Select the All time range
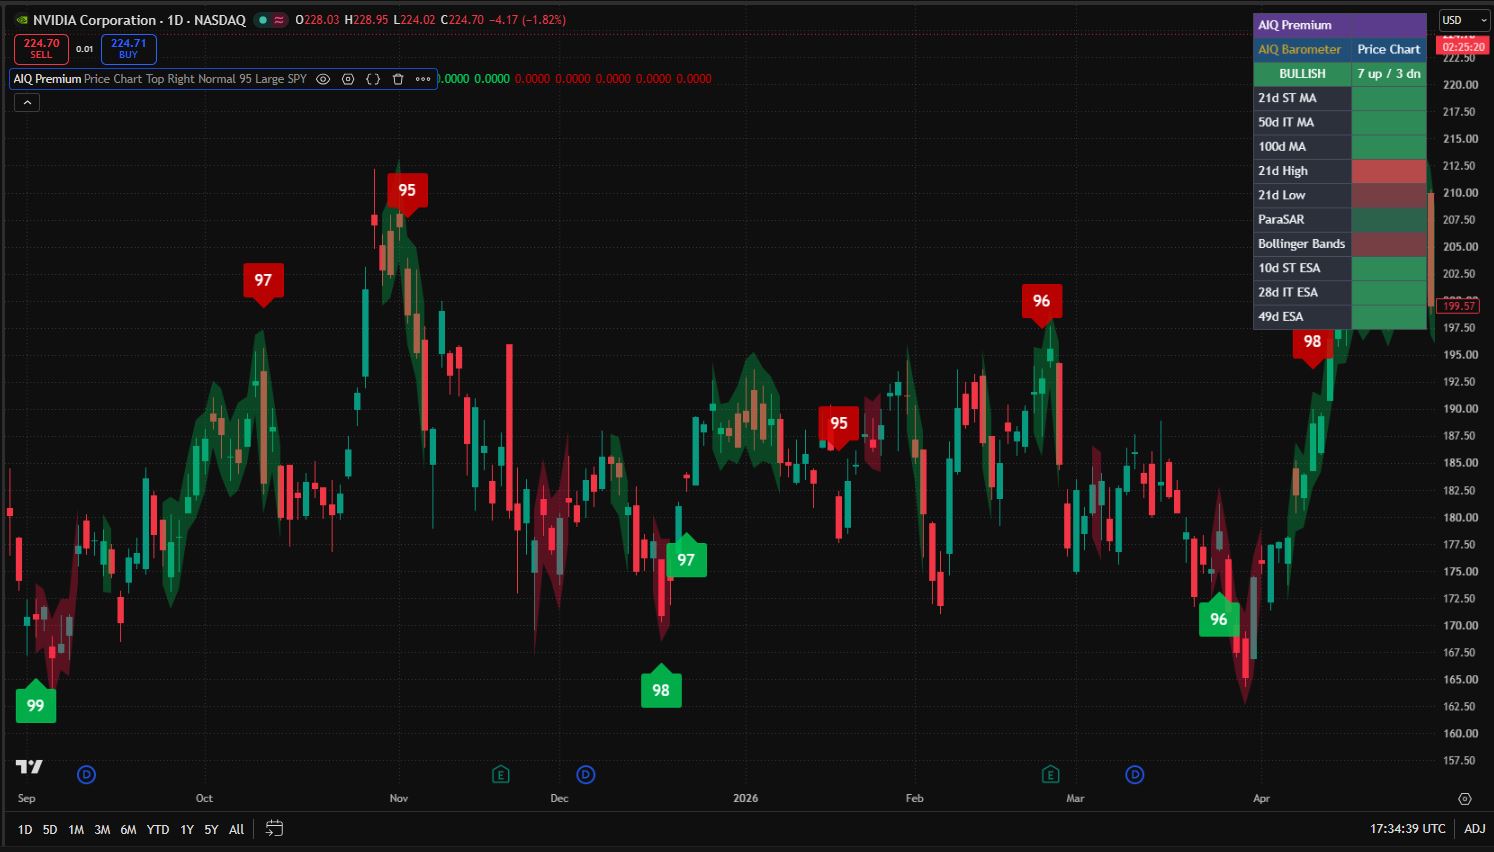 click(x=236, y=829)
